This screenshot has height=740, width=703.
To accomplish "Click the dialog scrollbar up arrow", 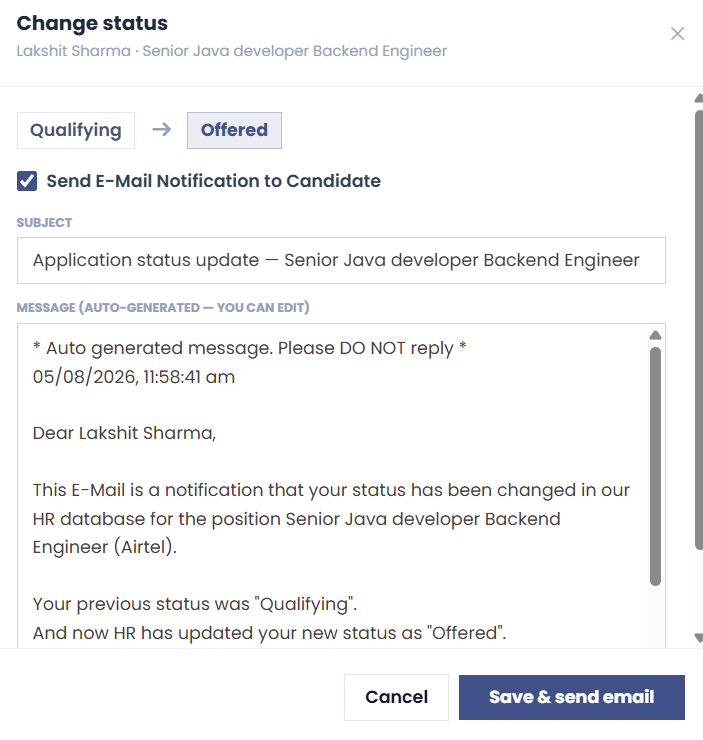I will [699, 98].
